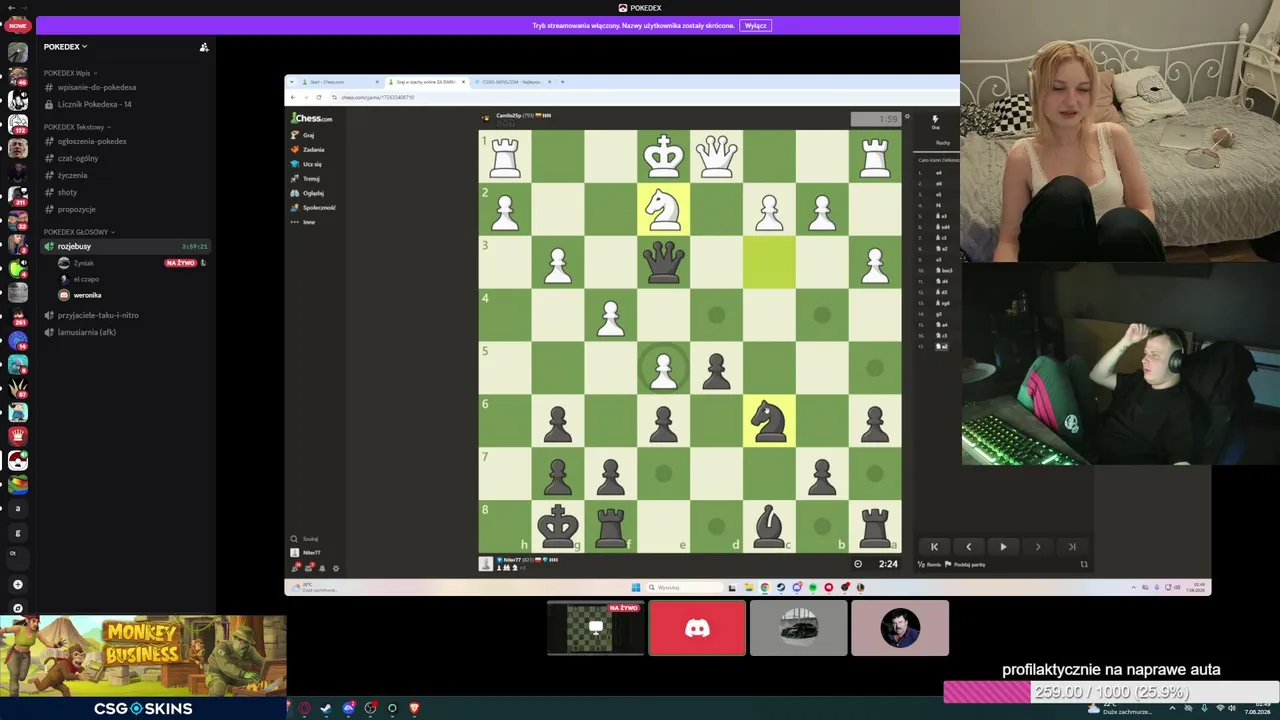Open Oglądaj in the Chess.com sidebar
The height and width of the screenshot is (720, 1280).
[307, 193]
